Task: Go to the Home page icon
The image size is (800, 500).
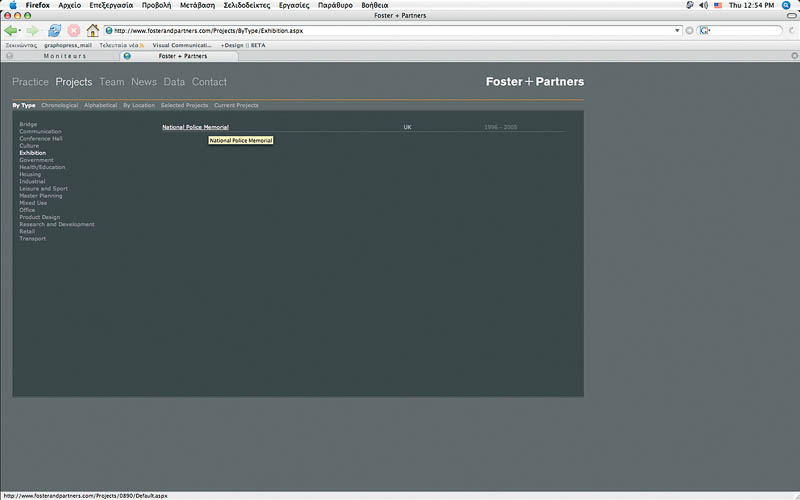Action: coord(92,31)
